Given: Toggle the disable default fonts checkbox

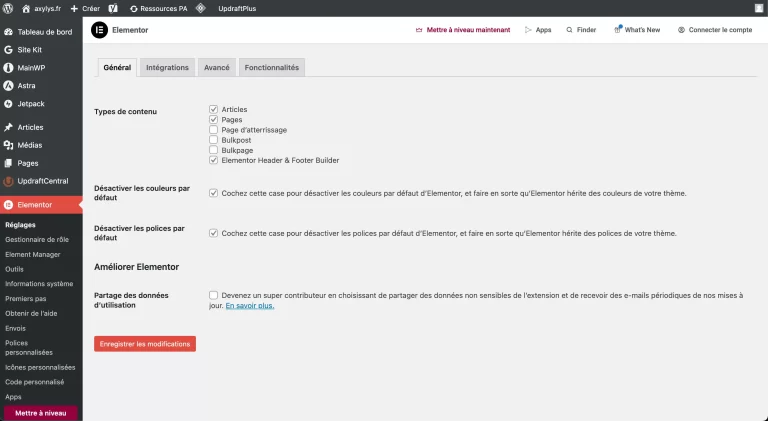Looking at the screenshot, I should pyautogui.click(x=214, y=233).
